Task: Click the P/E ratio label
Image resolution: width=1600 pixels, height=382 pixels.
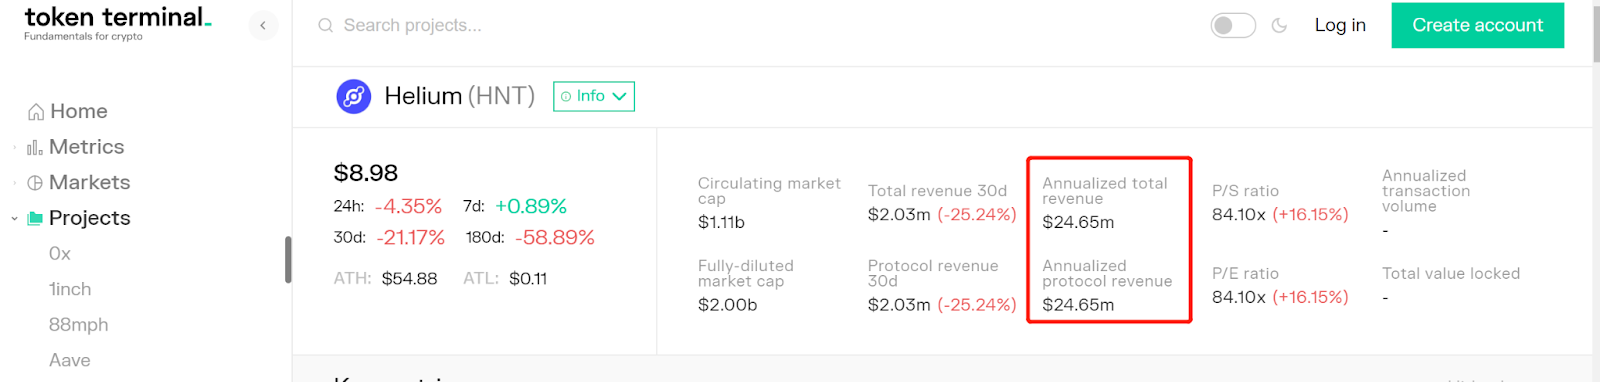Action: coord(1245,273)
